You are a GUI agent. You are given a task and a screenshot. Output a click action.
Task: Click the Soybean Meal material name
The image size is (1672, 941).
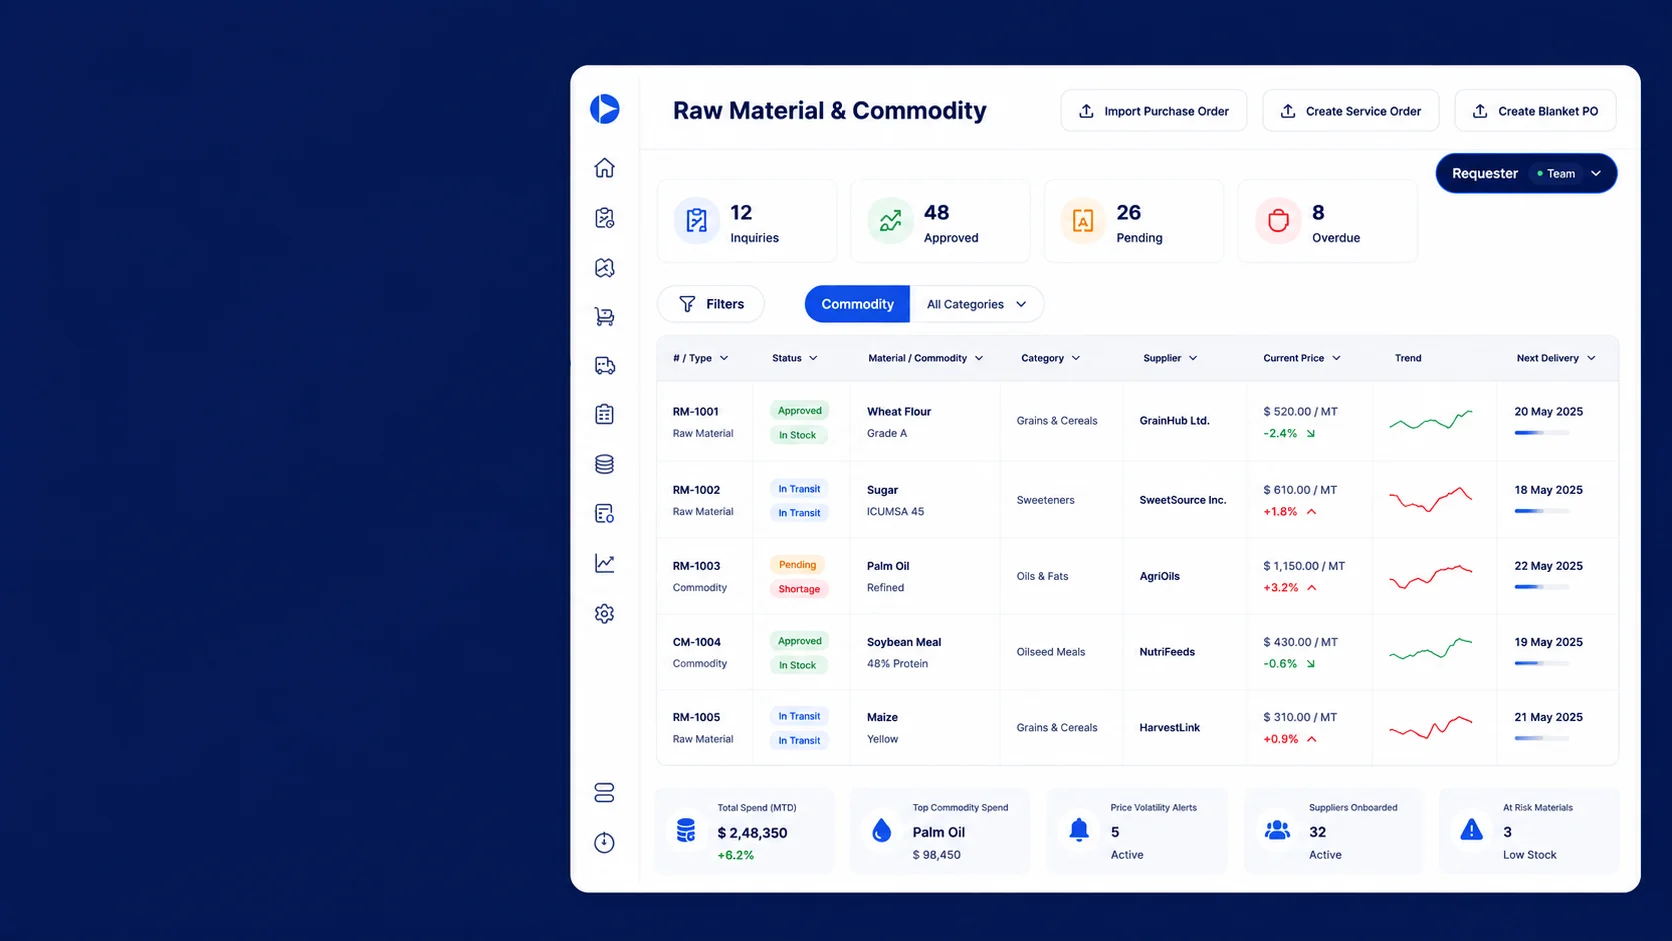904,642
